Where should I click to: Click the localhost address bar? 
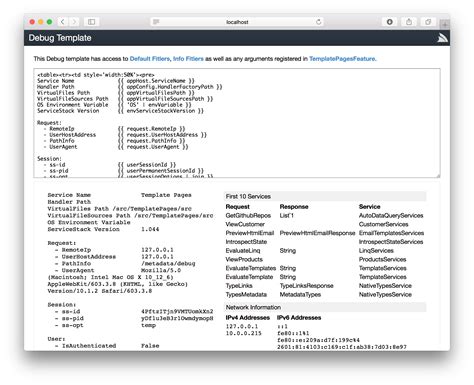coord(237,22)
